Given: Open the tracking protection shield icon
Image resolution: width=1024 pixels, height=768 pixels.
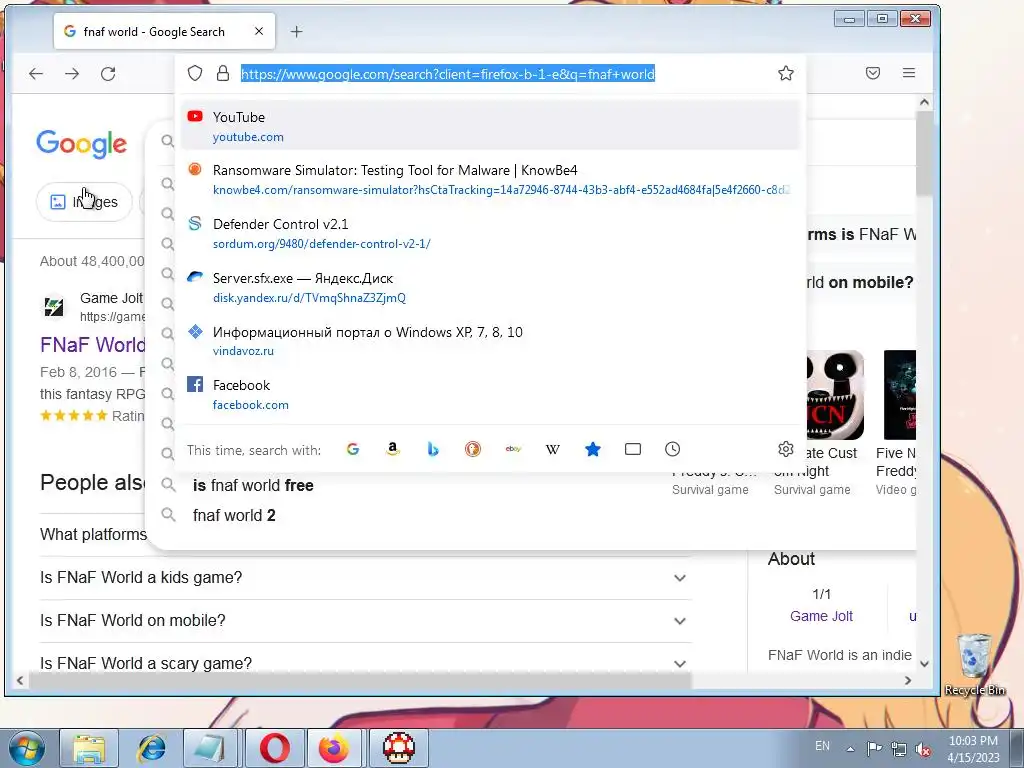Looking at the screenshot, I should click(195, 73).
